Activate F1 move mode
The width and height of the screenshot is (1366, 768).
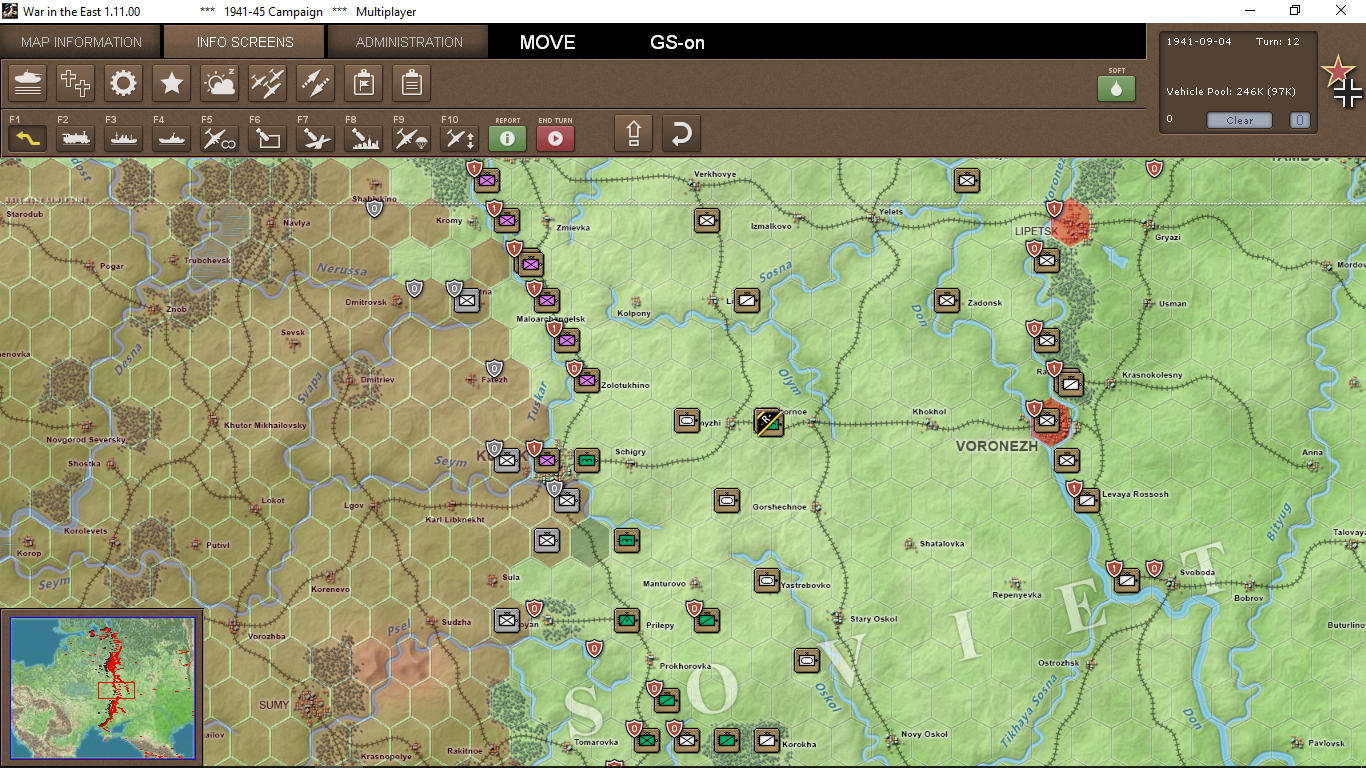coord(27,138)
